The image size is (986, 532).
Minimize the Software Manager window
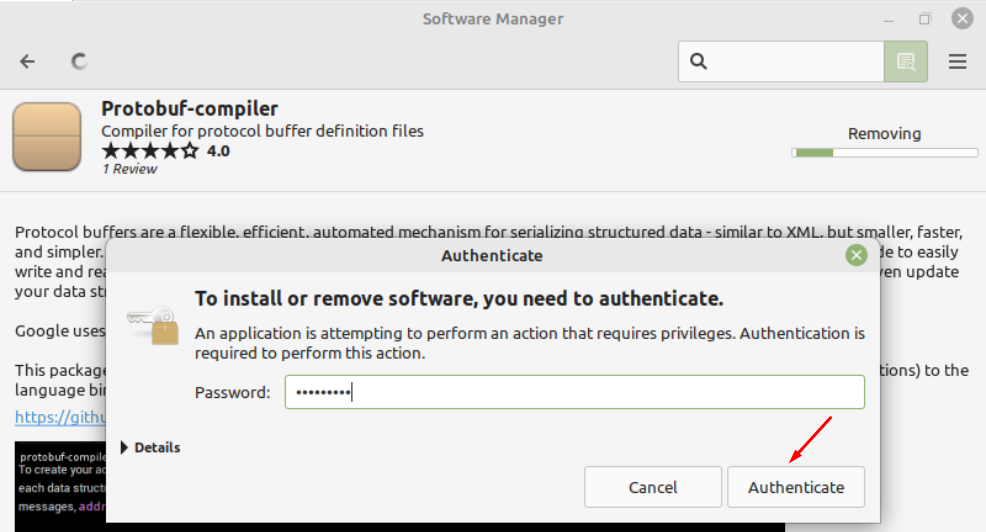(x=889, y=19)
